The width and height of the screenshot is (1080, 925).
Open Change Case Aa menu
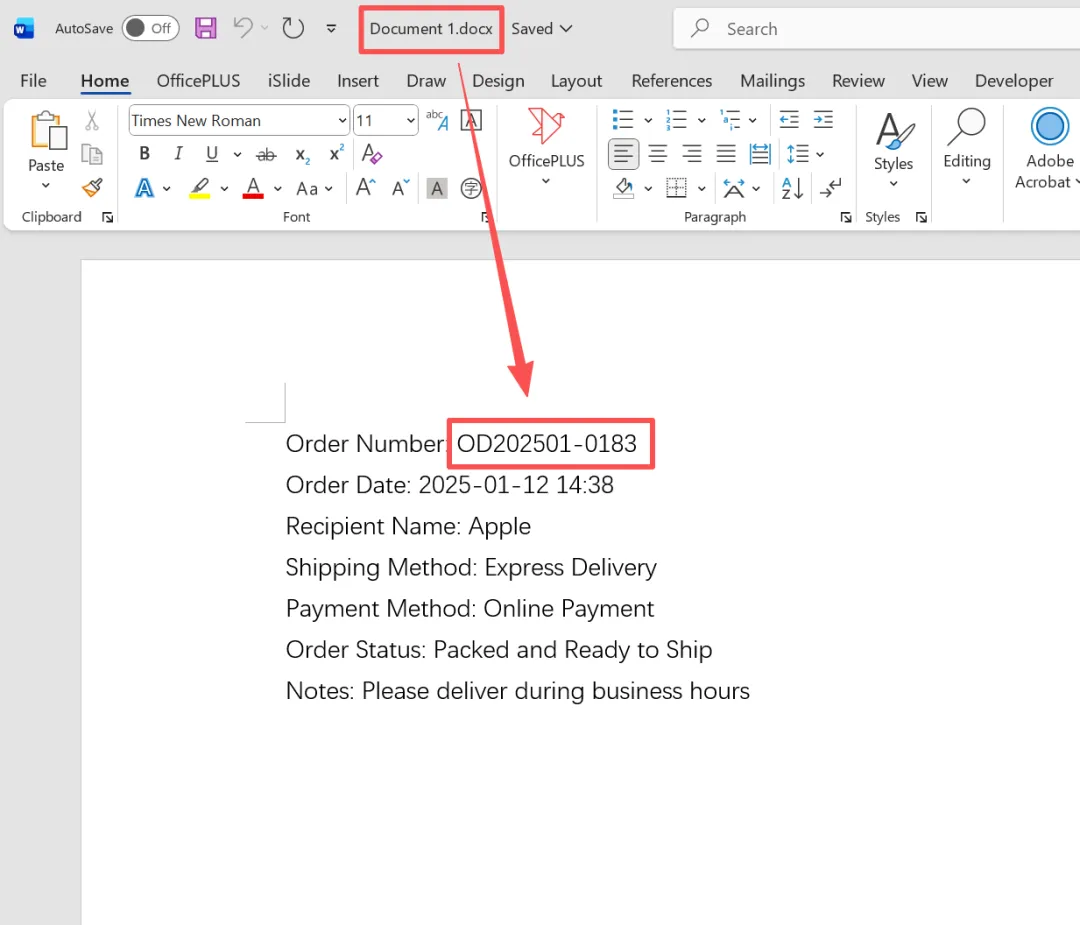click(314, 189)
